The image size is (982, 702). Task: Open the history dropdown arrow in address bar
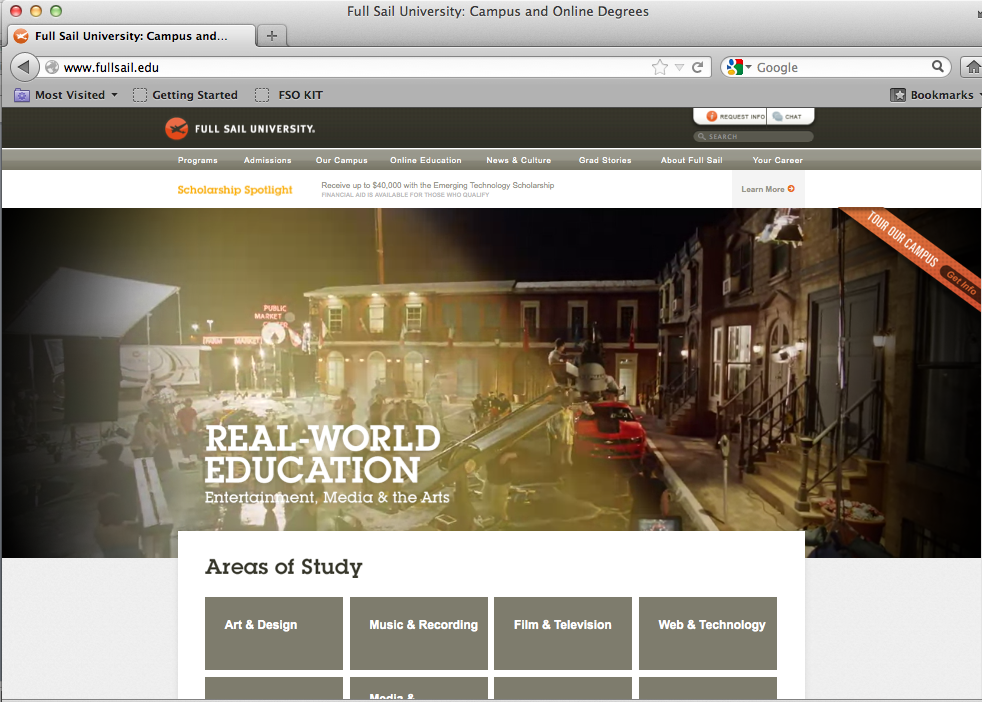(x=679, y=68)
